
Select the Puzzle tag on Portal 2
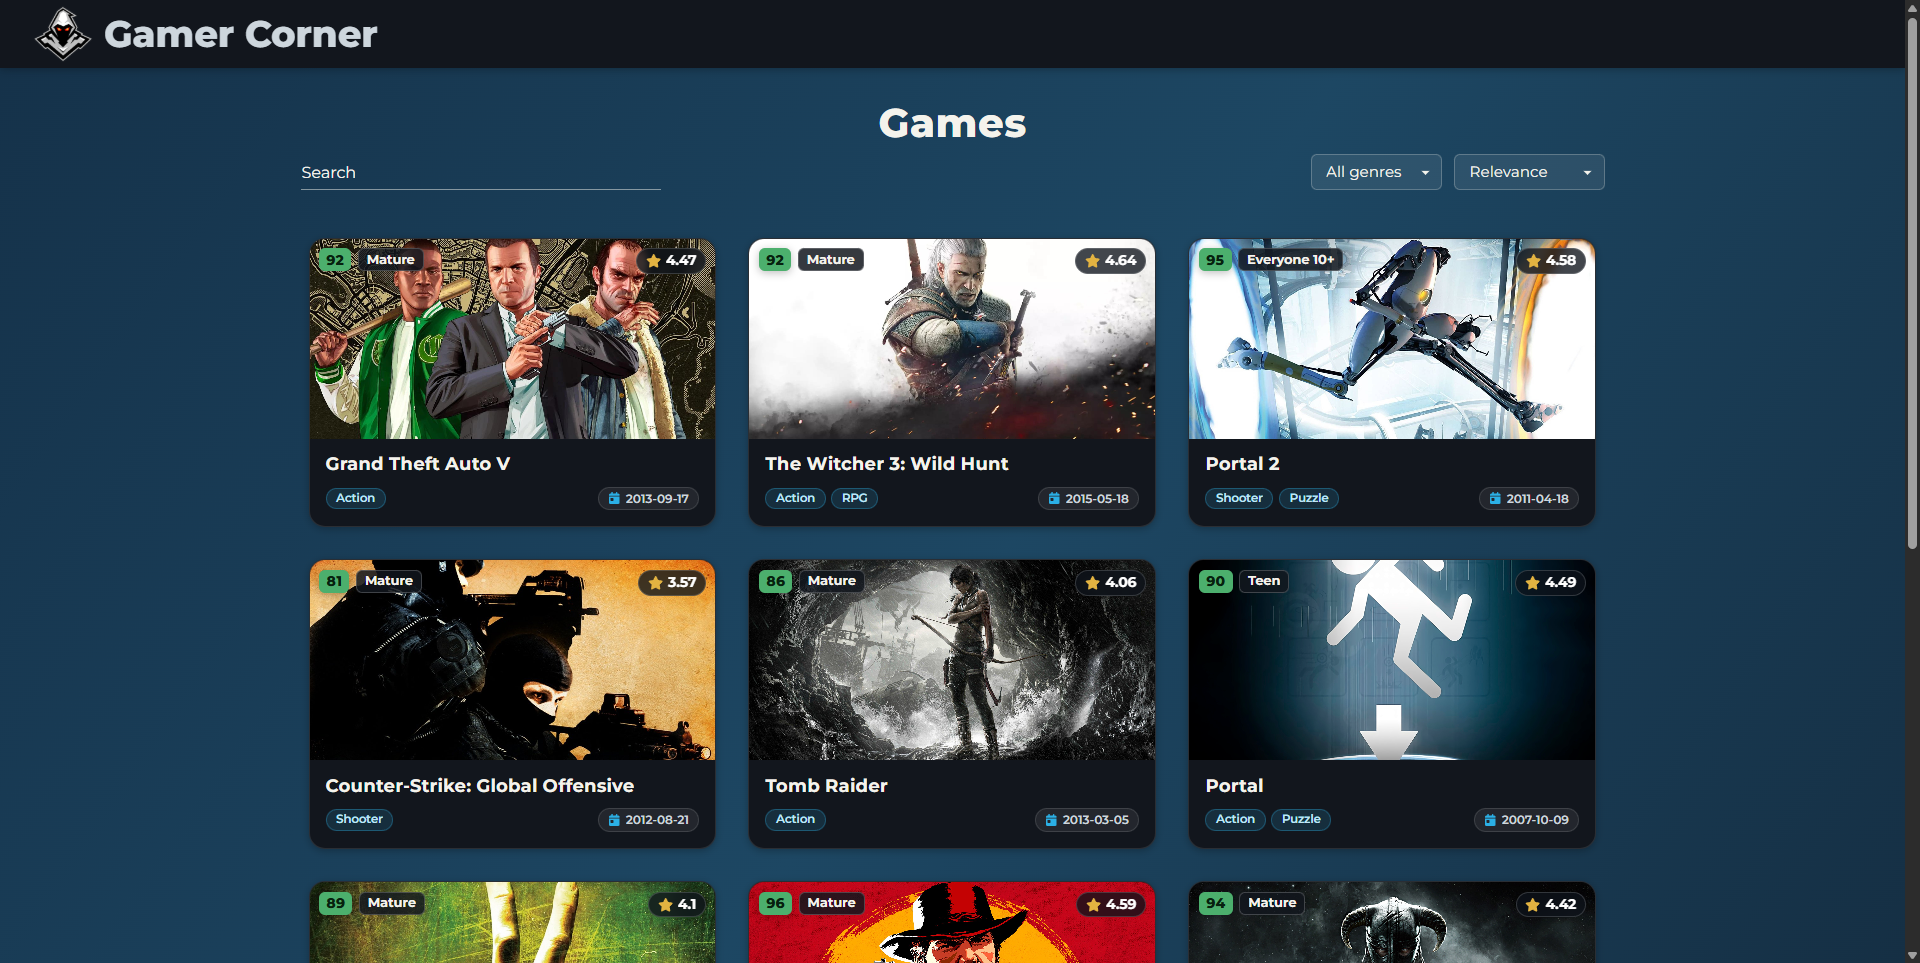(1309, 498)
